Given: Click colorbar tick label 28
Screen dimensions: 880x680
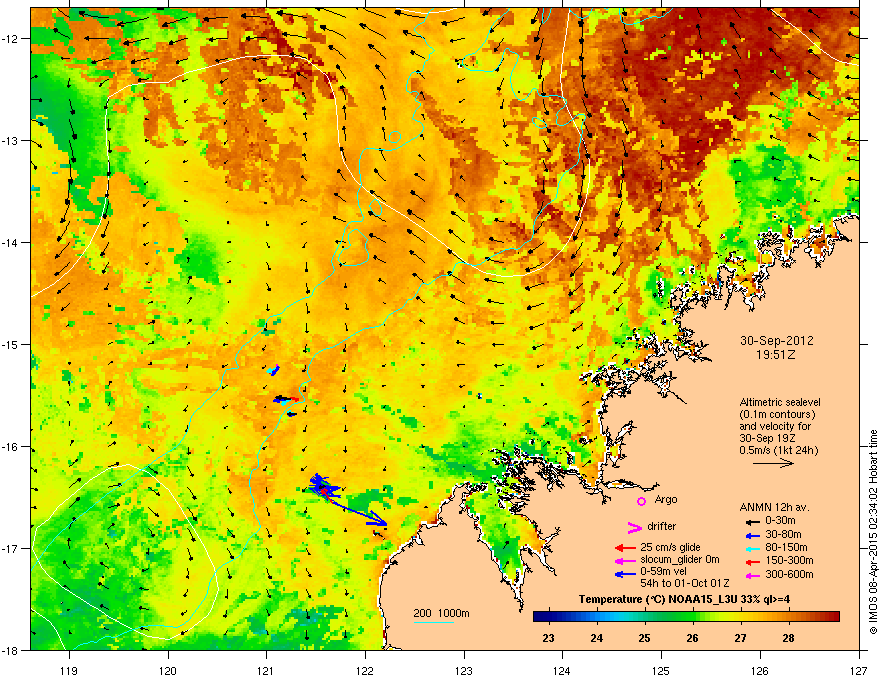Looking at the screenshot, I should pos(789,638).
